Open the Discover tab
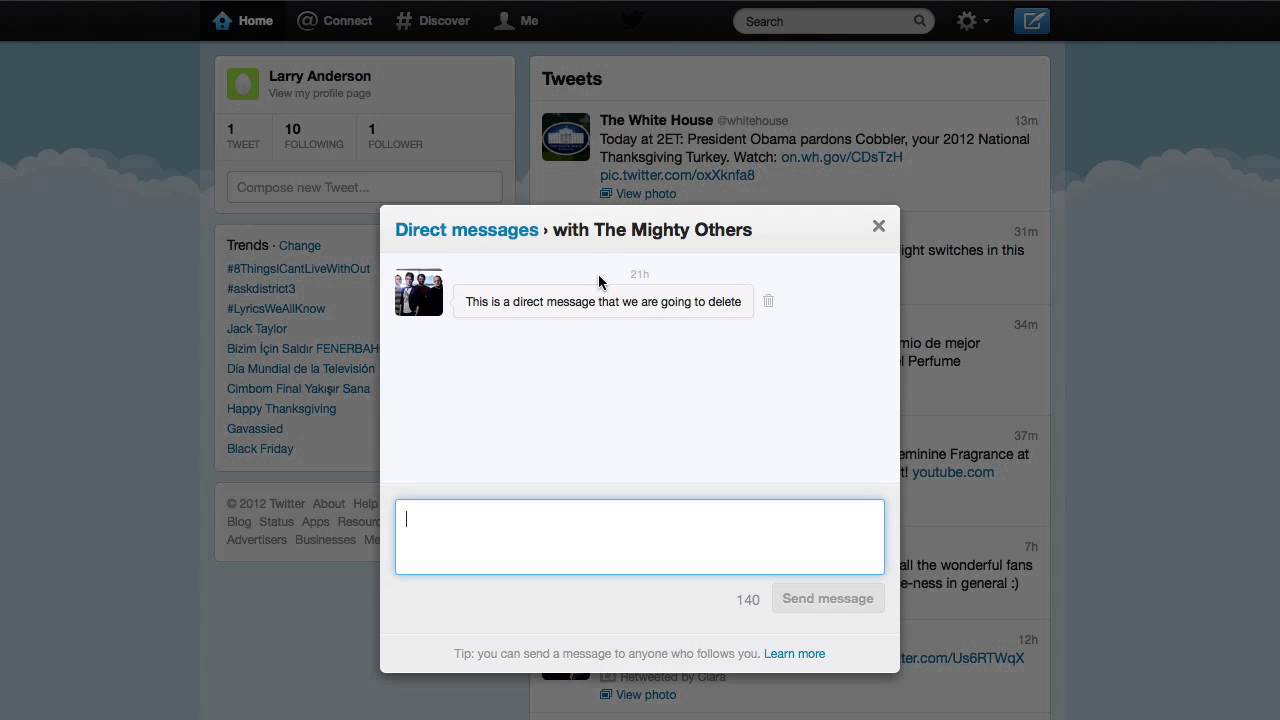The image size is (1280, 720). 432,20
